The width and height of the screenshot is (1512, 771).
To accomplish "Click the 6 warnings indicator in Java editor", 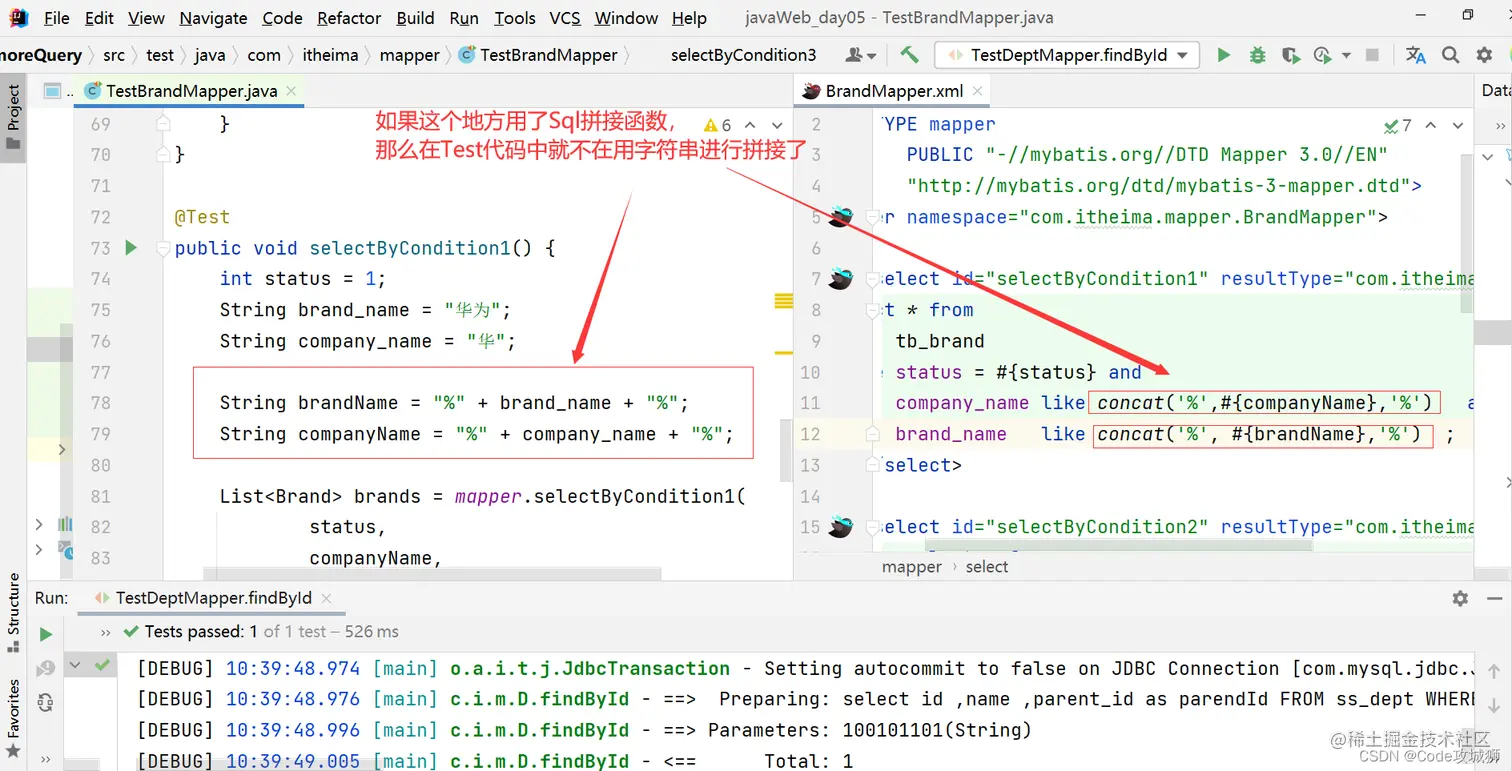I will 718,125.
